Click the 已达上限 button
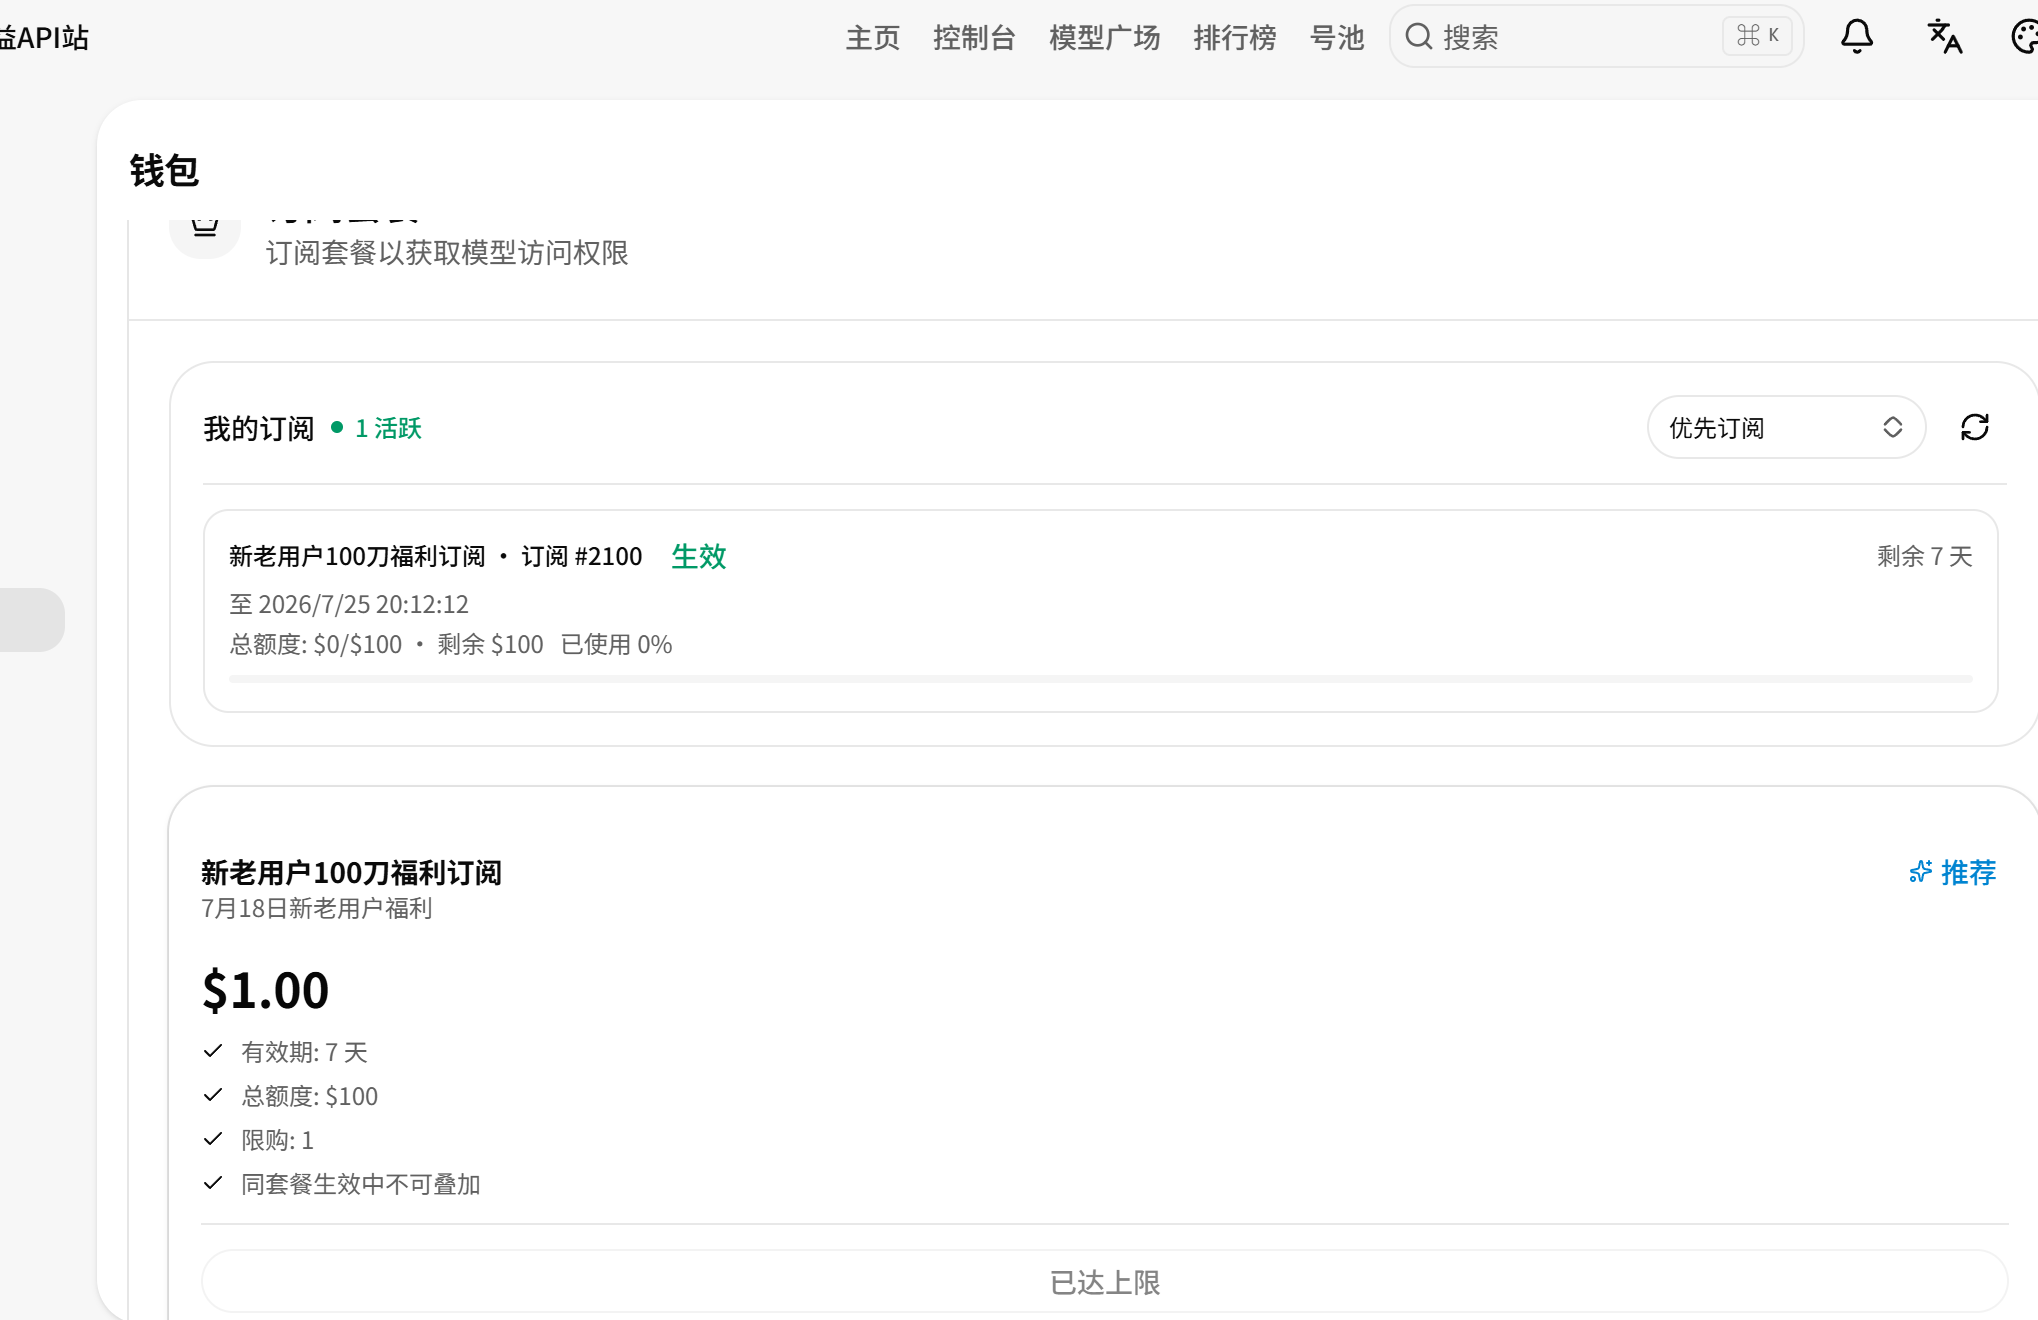 coord(1105,1282)
